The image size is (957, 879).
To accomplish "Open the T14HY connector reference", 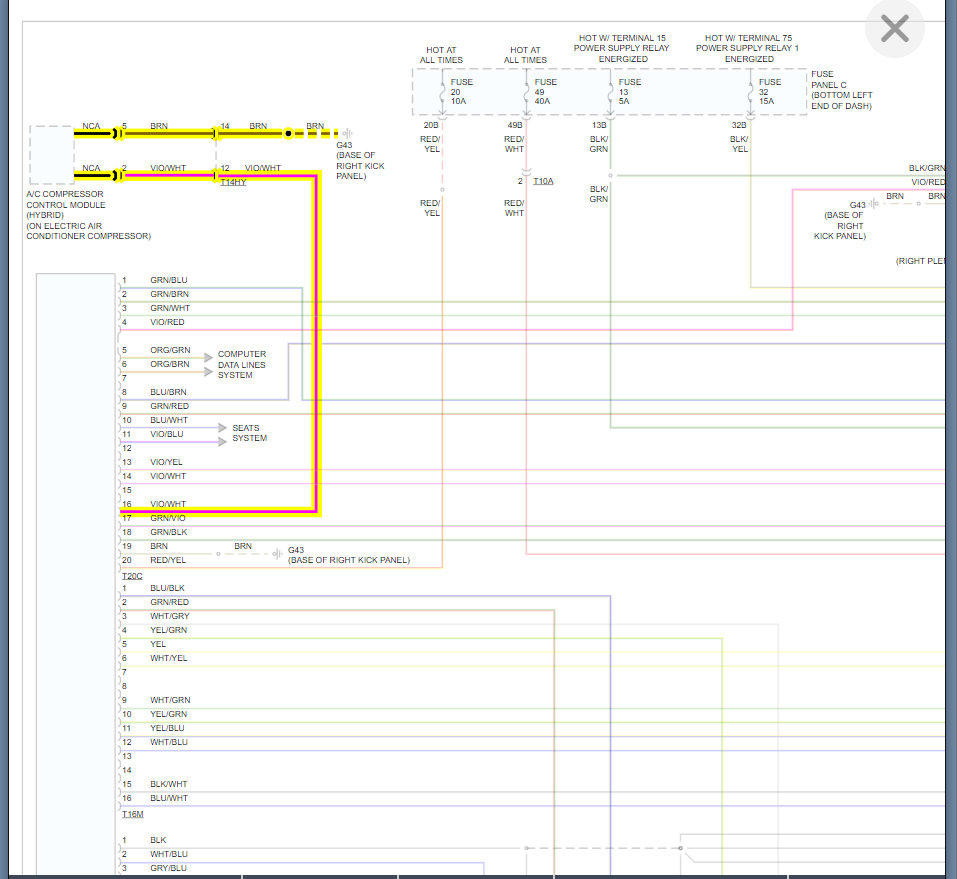I will [x=233, y=182].
